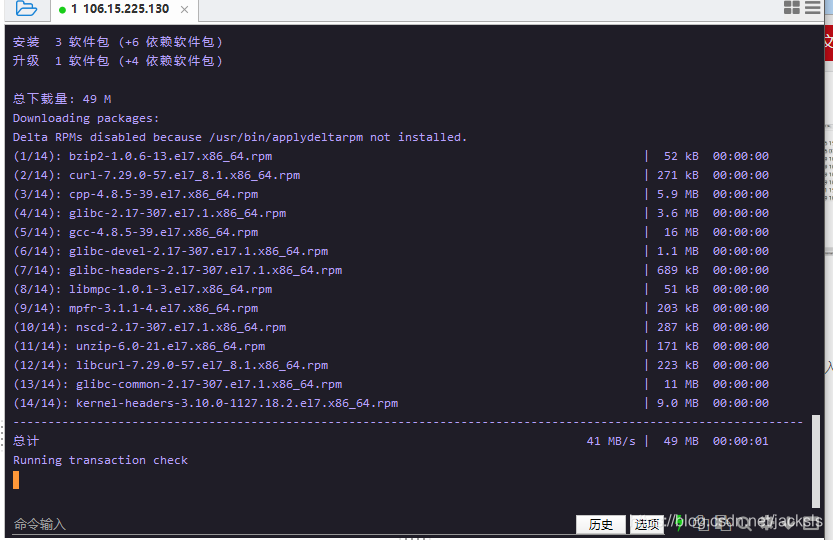
Task: Click the orange terminal cursor block
Action: point(16,480)
